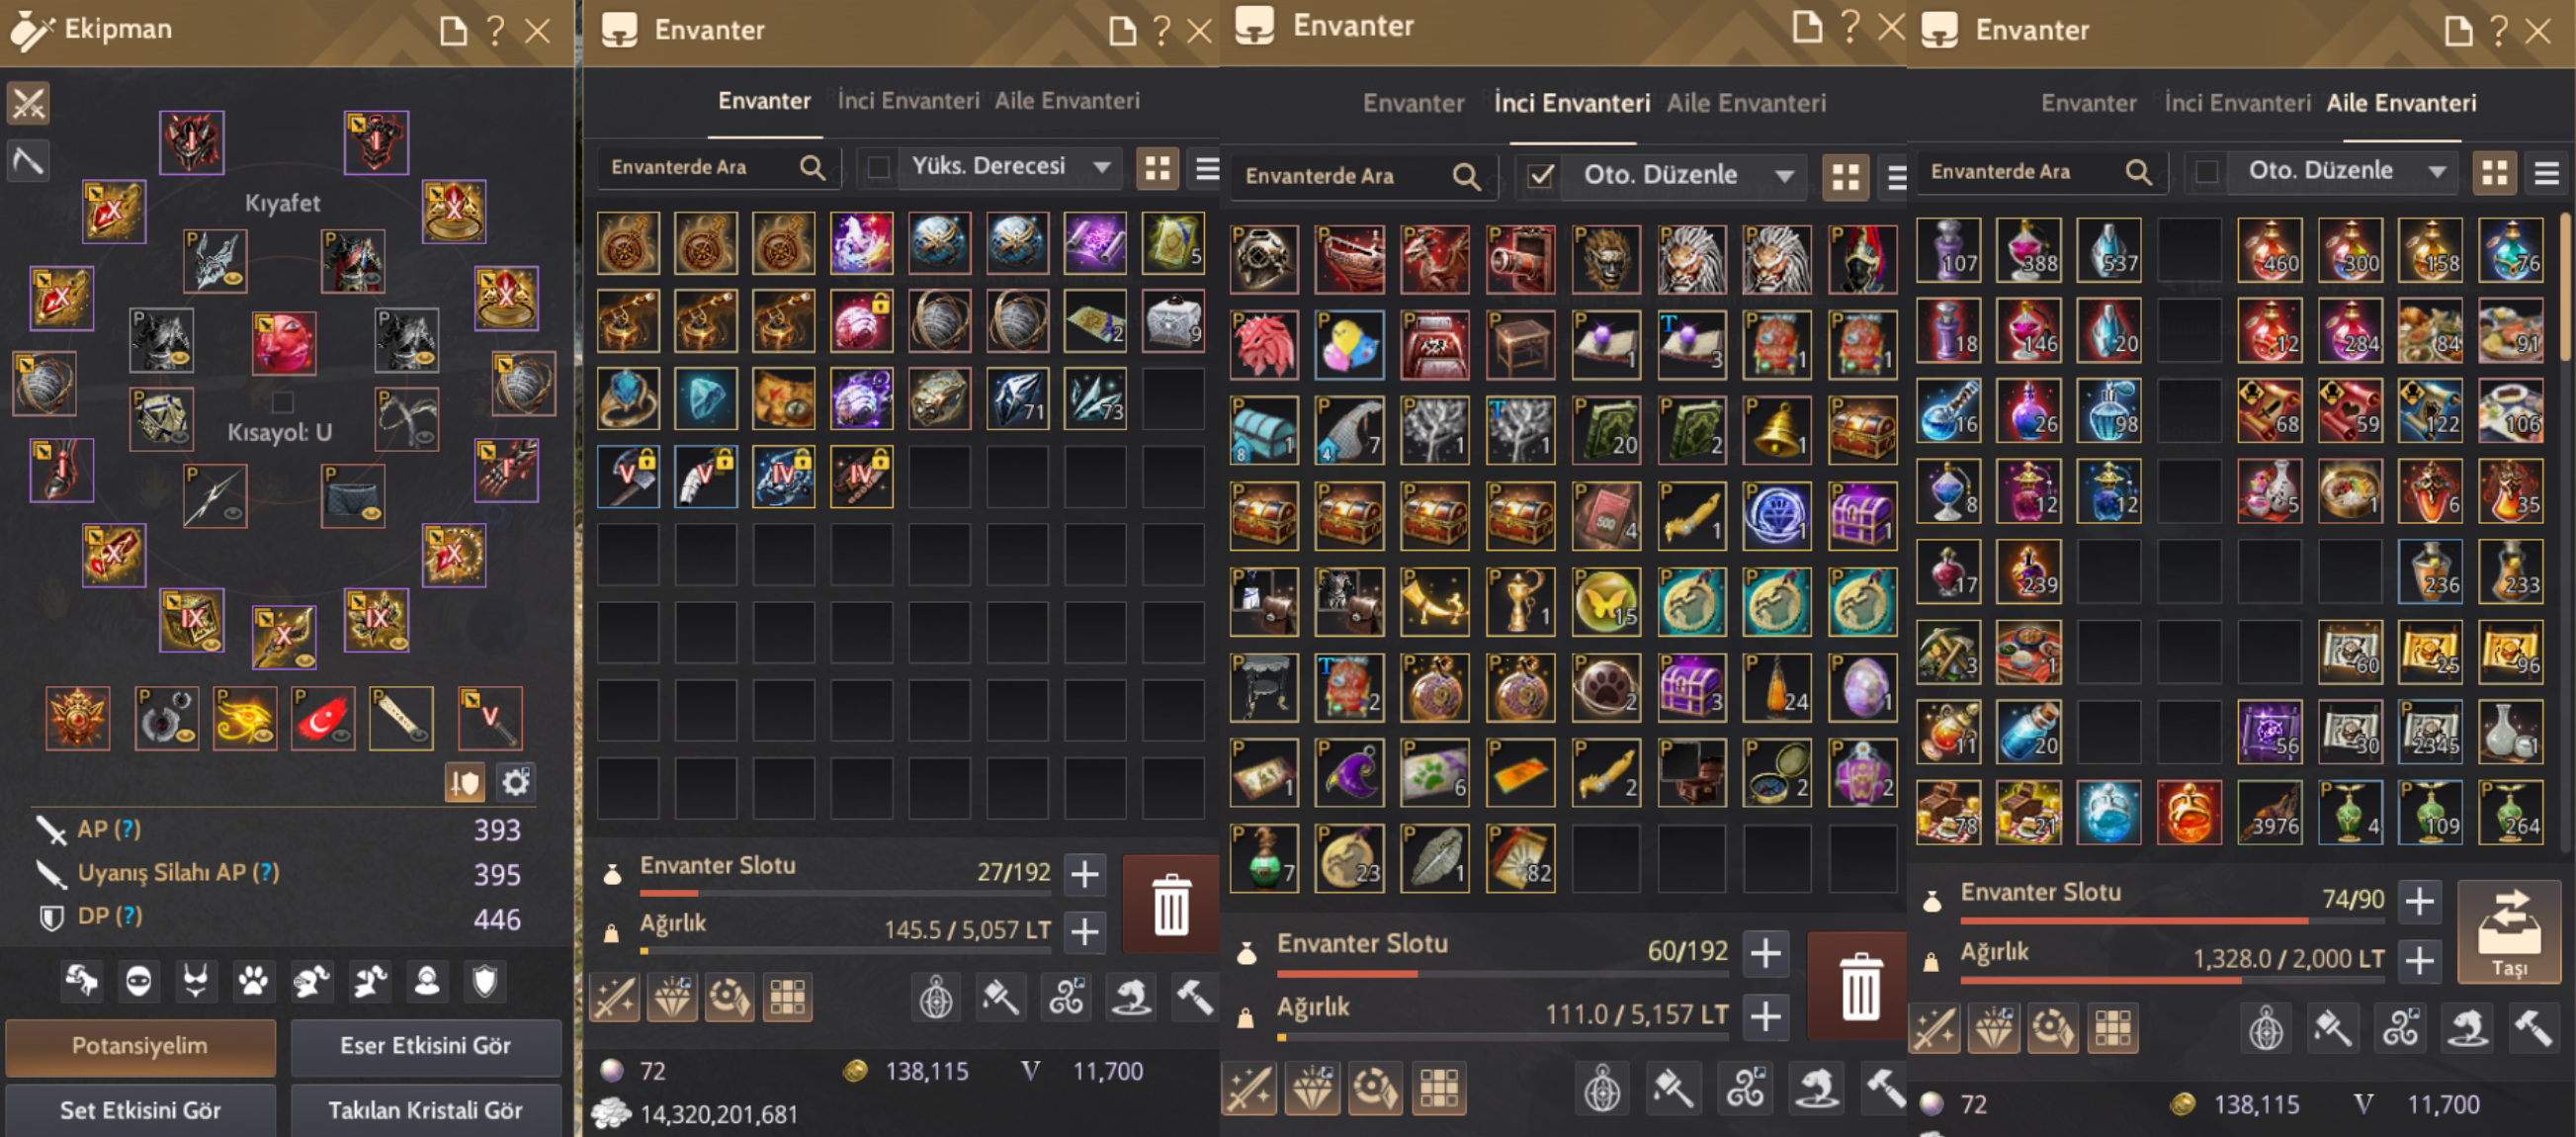
Task: Click the grid view icon beside Yüks. Derecesi
Action: click(x=1158, y=167)
